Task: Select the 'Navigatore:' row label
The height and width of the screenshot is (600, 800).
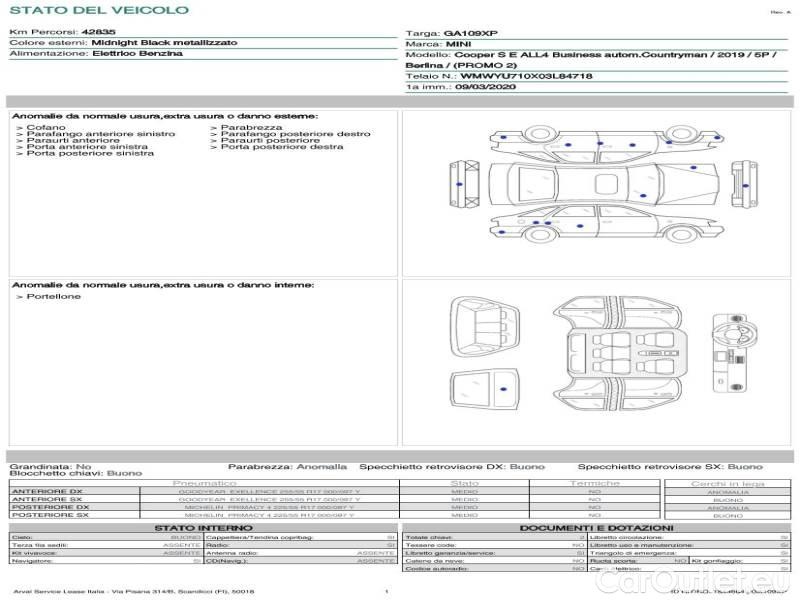Action: [32, 561]
